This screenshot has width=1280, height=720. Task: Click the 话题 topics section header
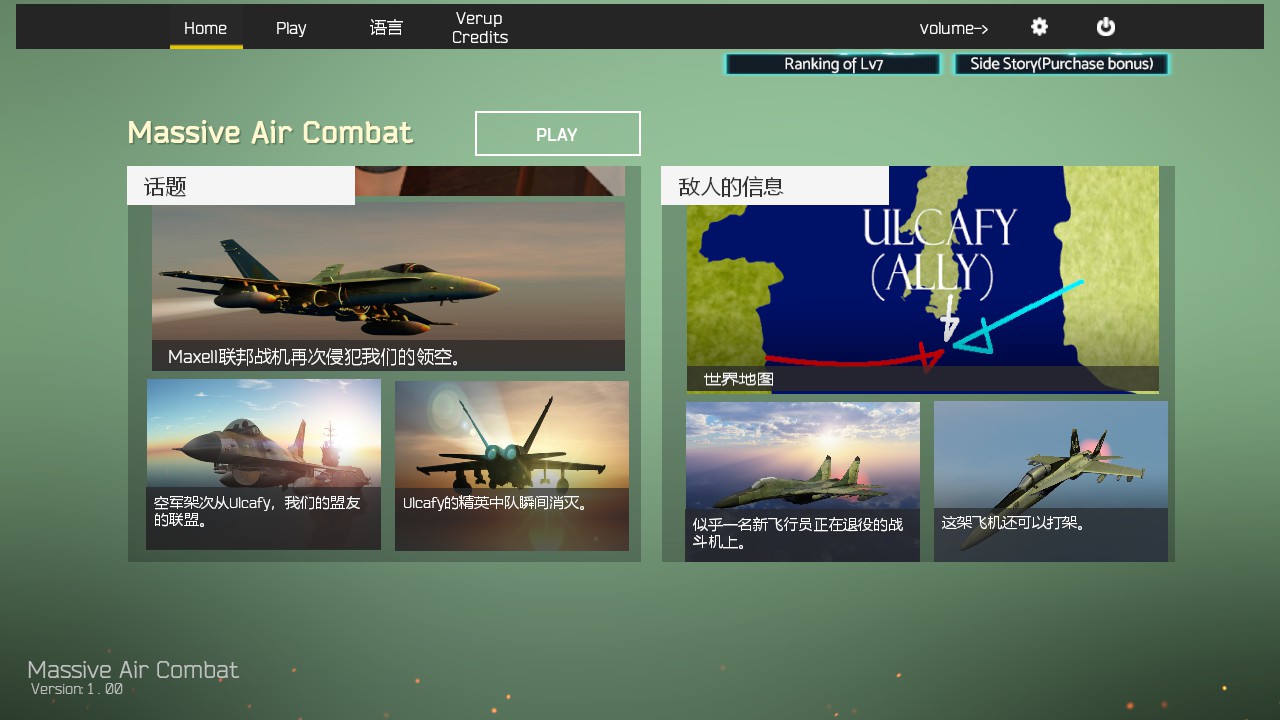(240, 186)
